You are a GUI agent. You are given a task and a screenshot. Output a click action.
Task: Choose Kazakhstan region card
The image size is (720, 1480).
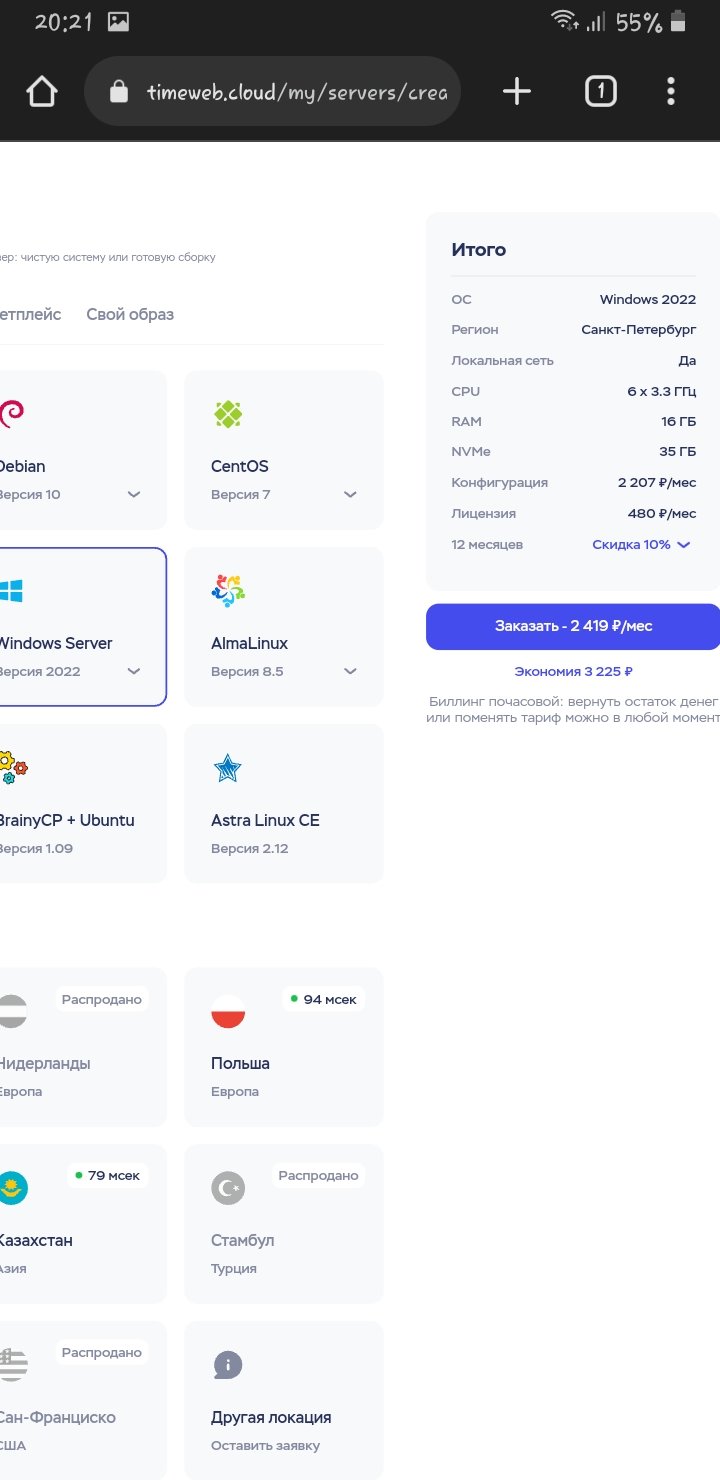point(82,1224)
